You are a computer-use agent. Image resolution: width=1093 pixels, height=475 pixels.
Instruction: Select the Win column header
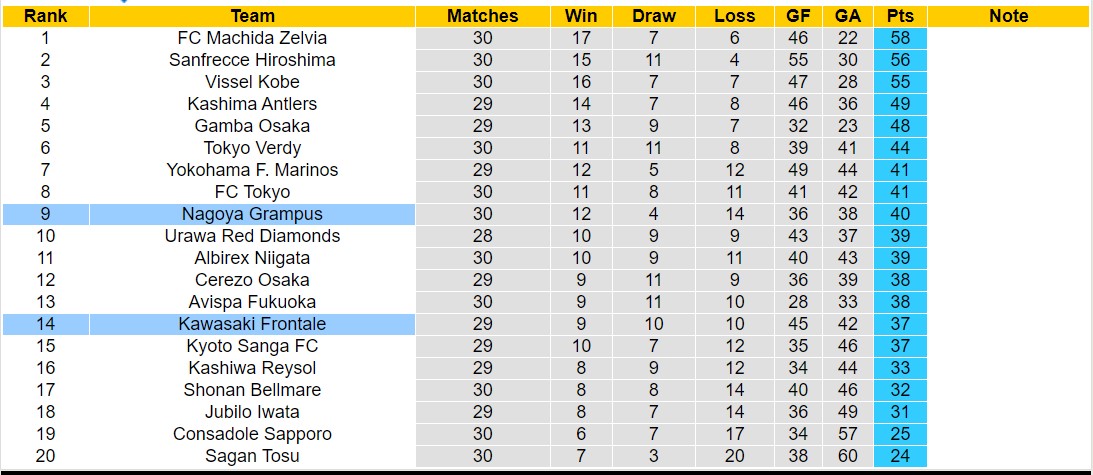click(581, 16)
